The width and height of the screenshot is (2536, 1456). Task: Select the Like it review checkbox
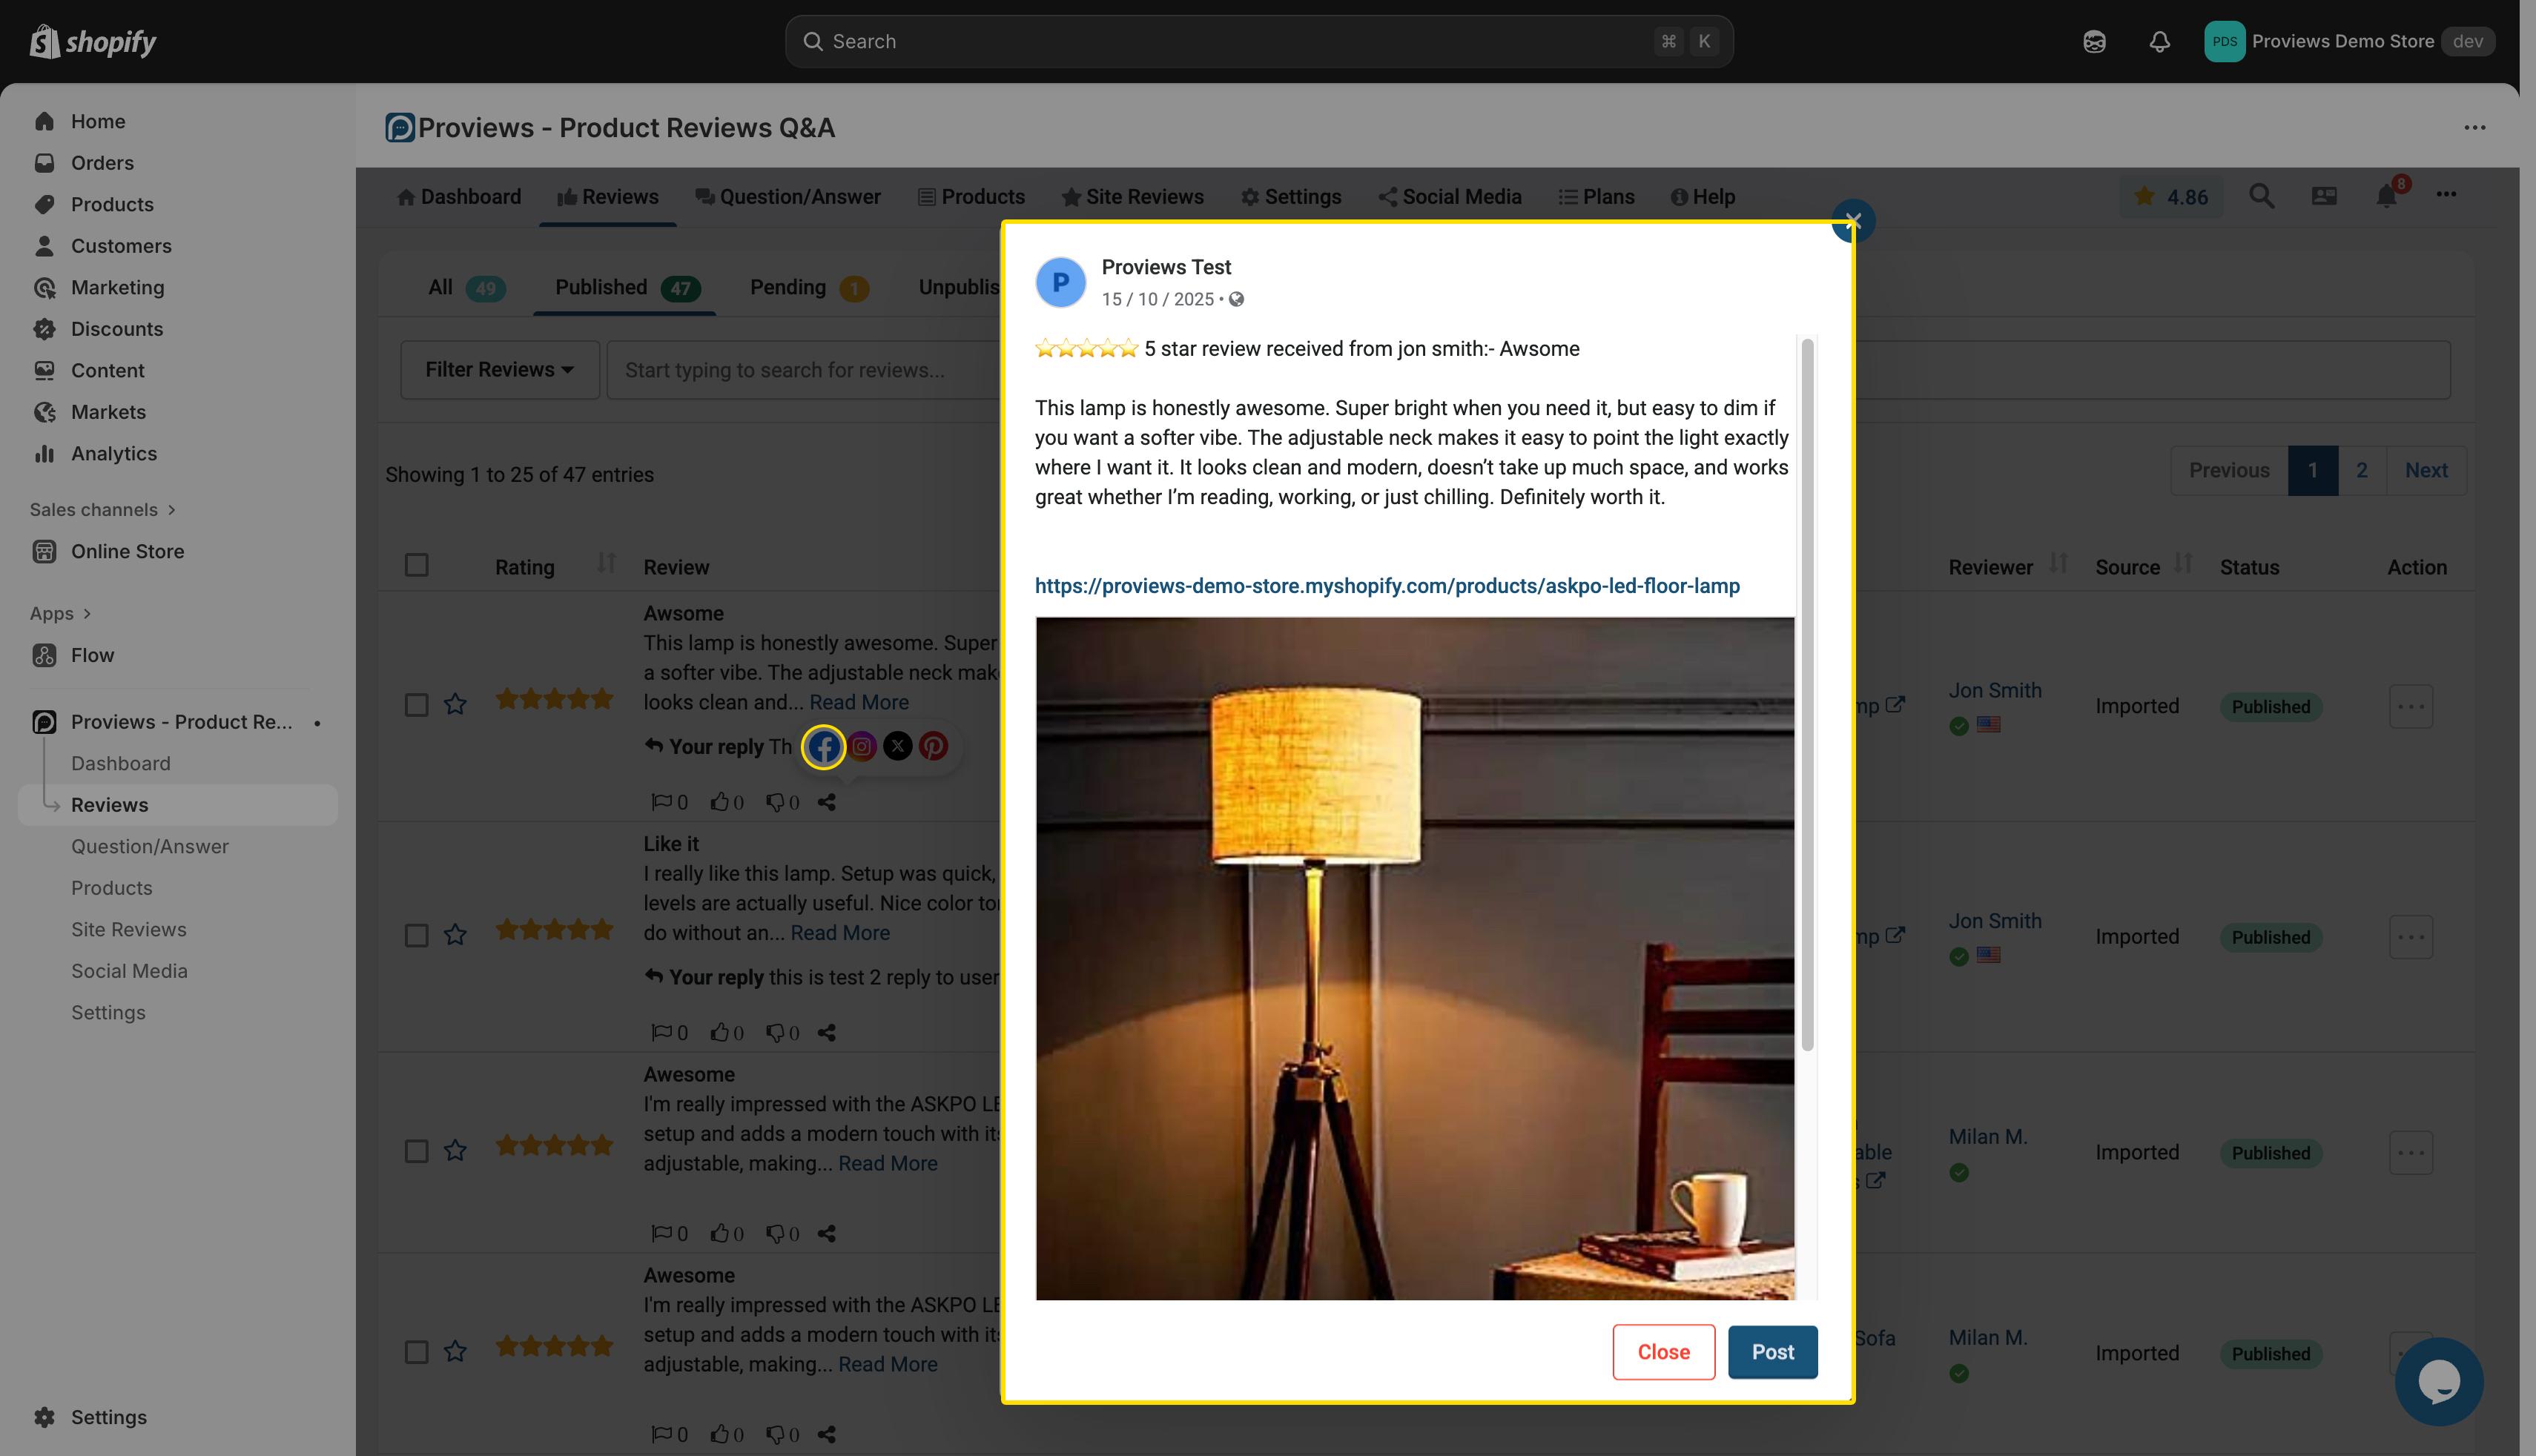(417, 935)
